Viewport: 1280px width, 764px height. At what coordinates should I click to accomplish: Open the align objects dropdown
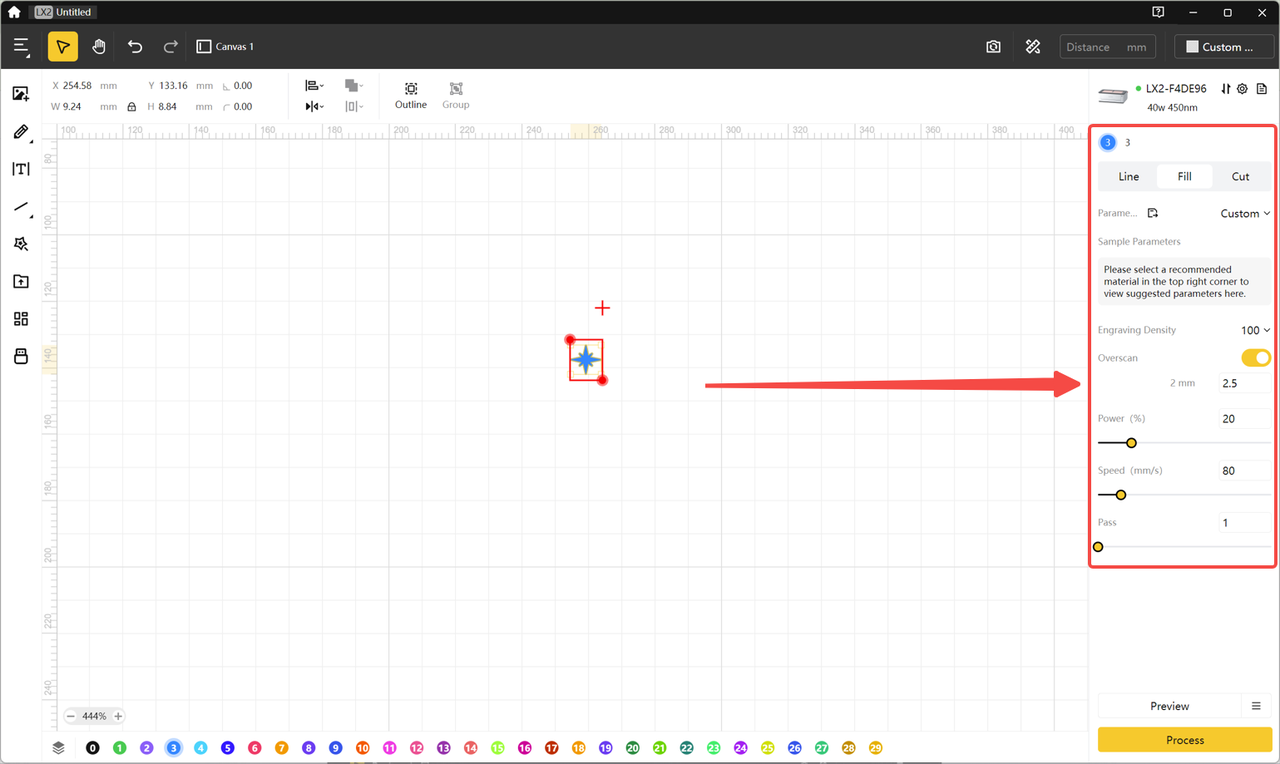pyautogui.click(x=314, y=86)
